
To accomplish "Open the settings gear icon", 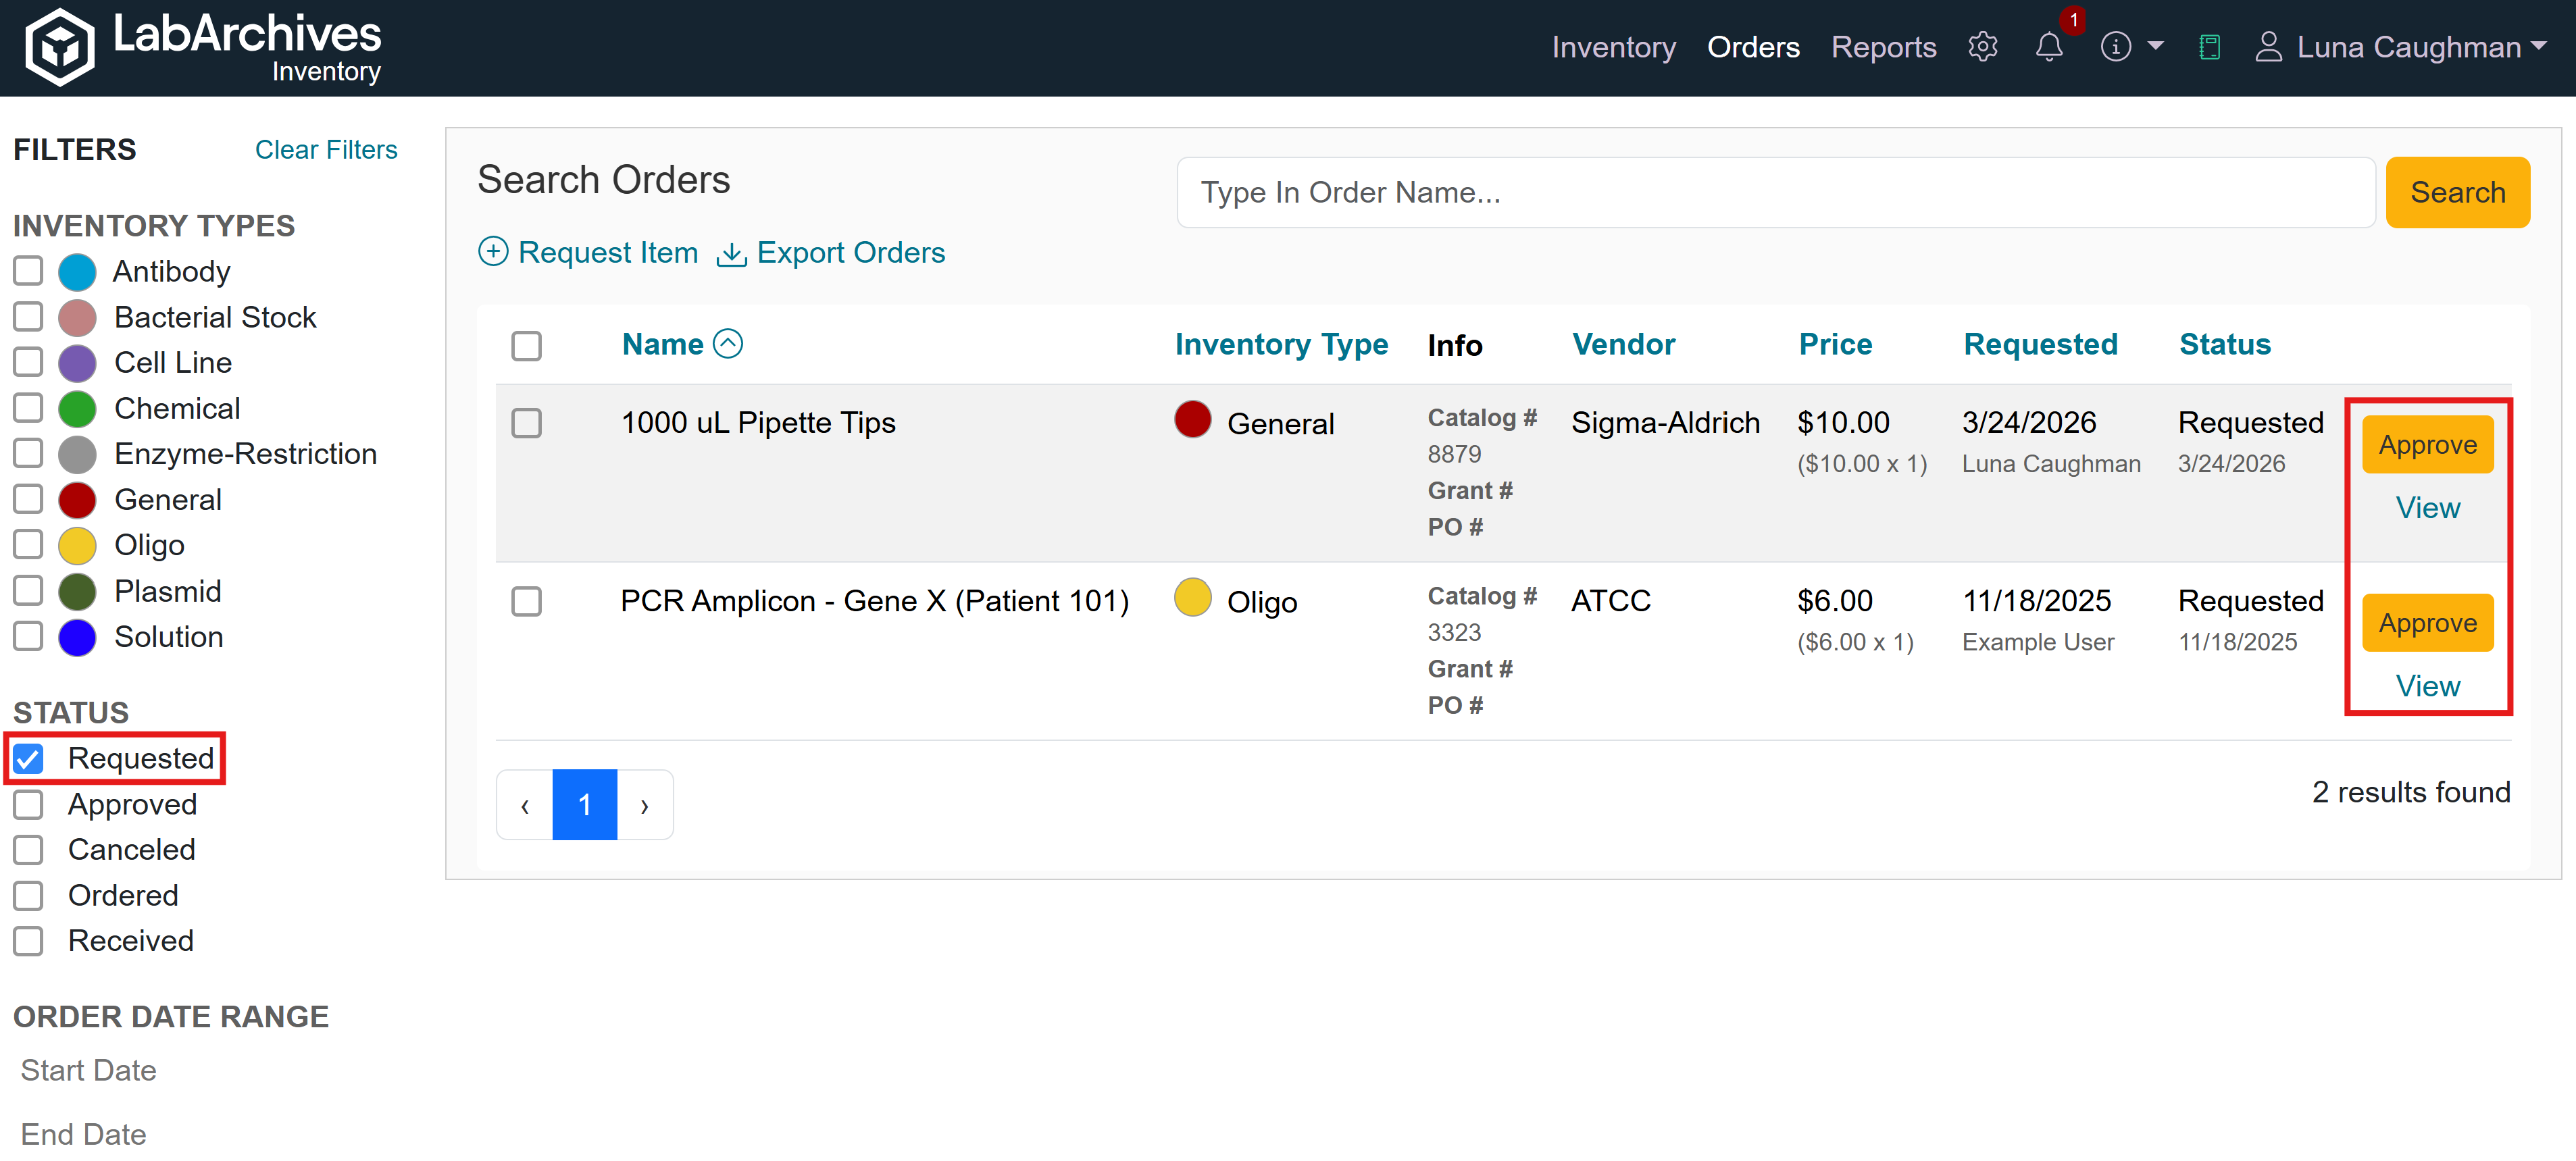I will coord(1982,47).
